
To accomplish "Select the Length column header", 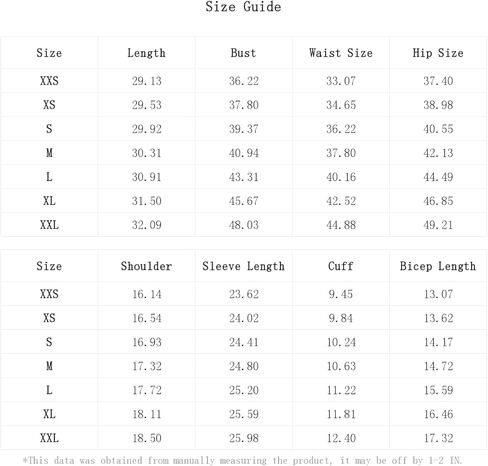I will pyautogui.click(x=146, y=53).
